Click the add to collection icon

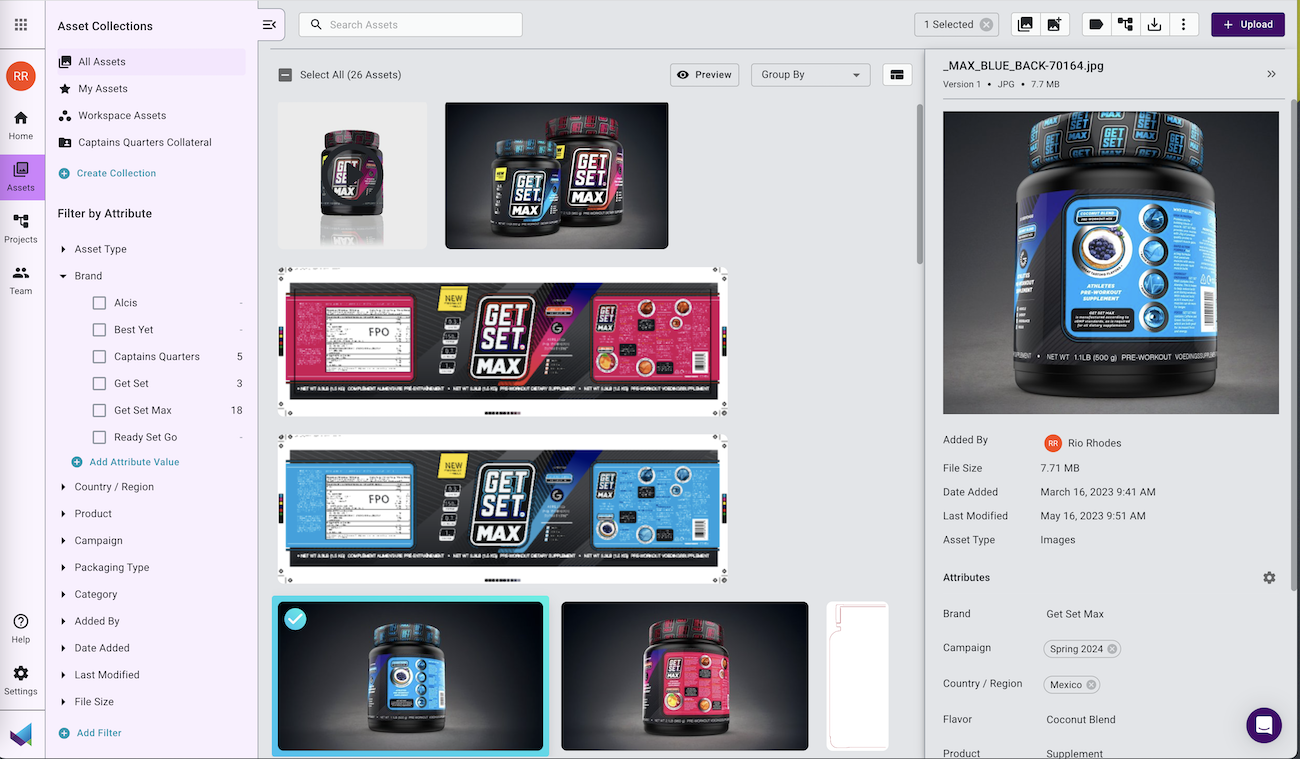pos(1025,25)
